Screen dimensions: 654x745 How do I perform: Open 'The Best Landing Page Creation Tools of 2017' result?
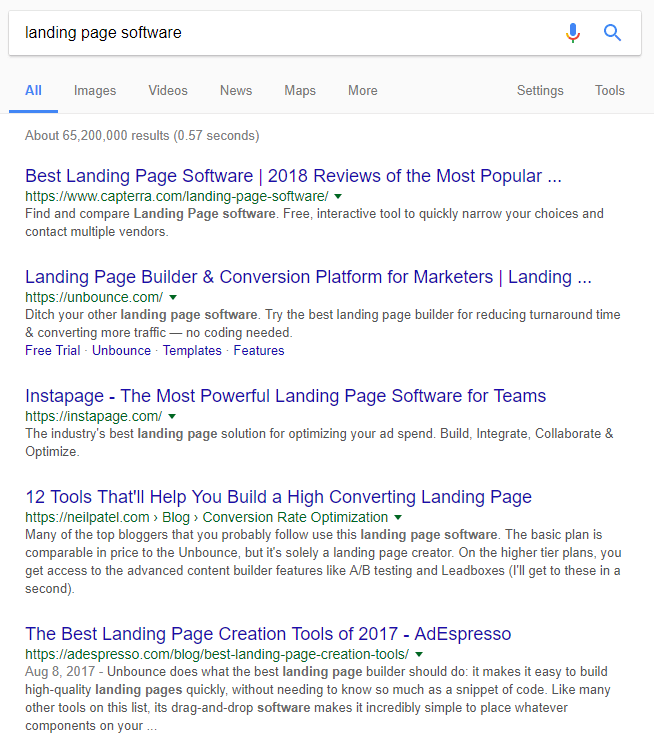(x=268, y=634)
